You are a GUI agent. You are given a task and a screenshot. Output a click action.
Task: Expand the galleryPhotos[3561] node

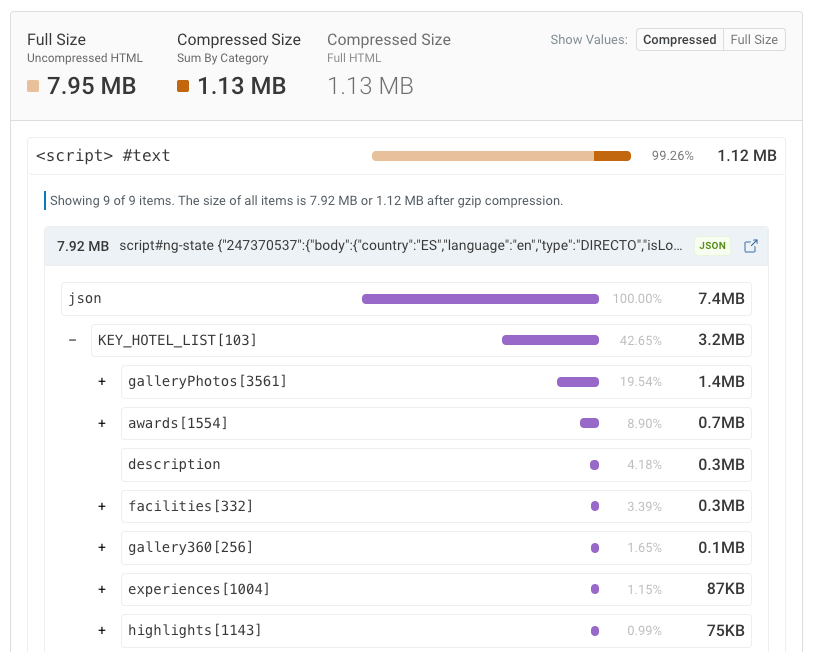(x=101, y=381)
